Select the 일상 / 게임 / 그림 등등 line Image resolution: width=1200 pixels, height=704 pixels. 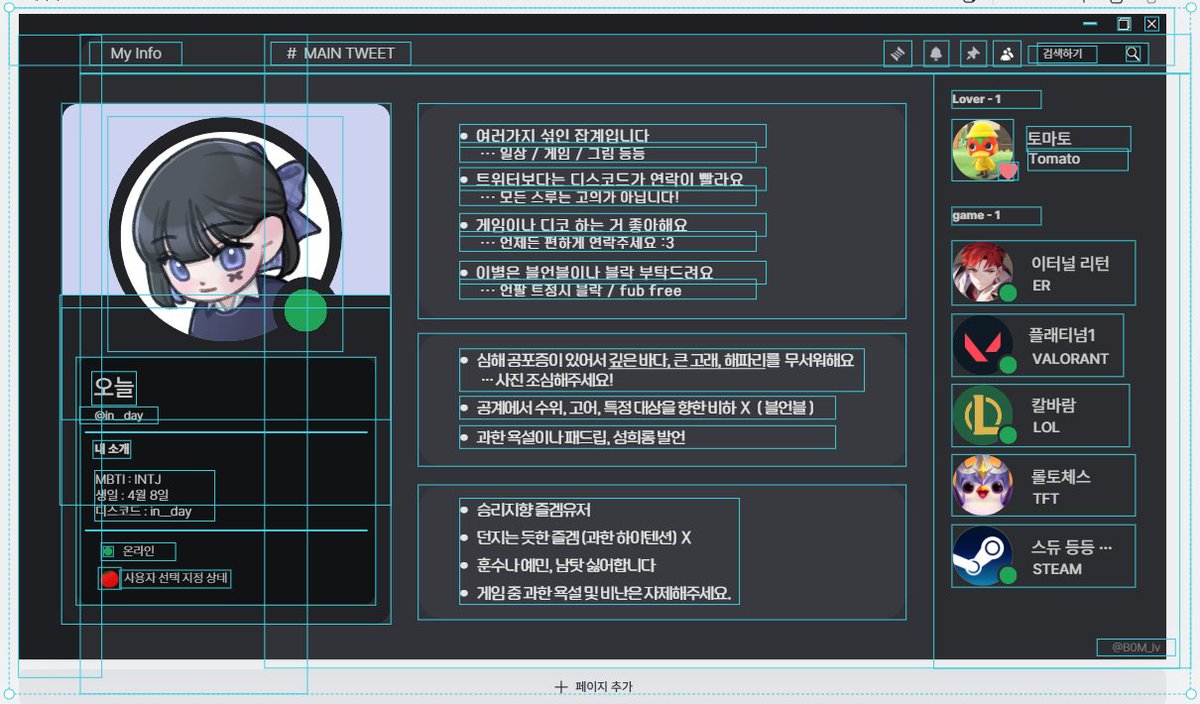tap(562, 154)
